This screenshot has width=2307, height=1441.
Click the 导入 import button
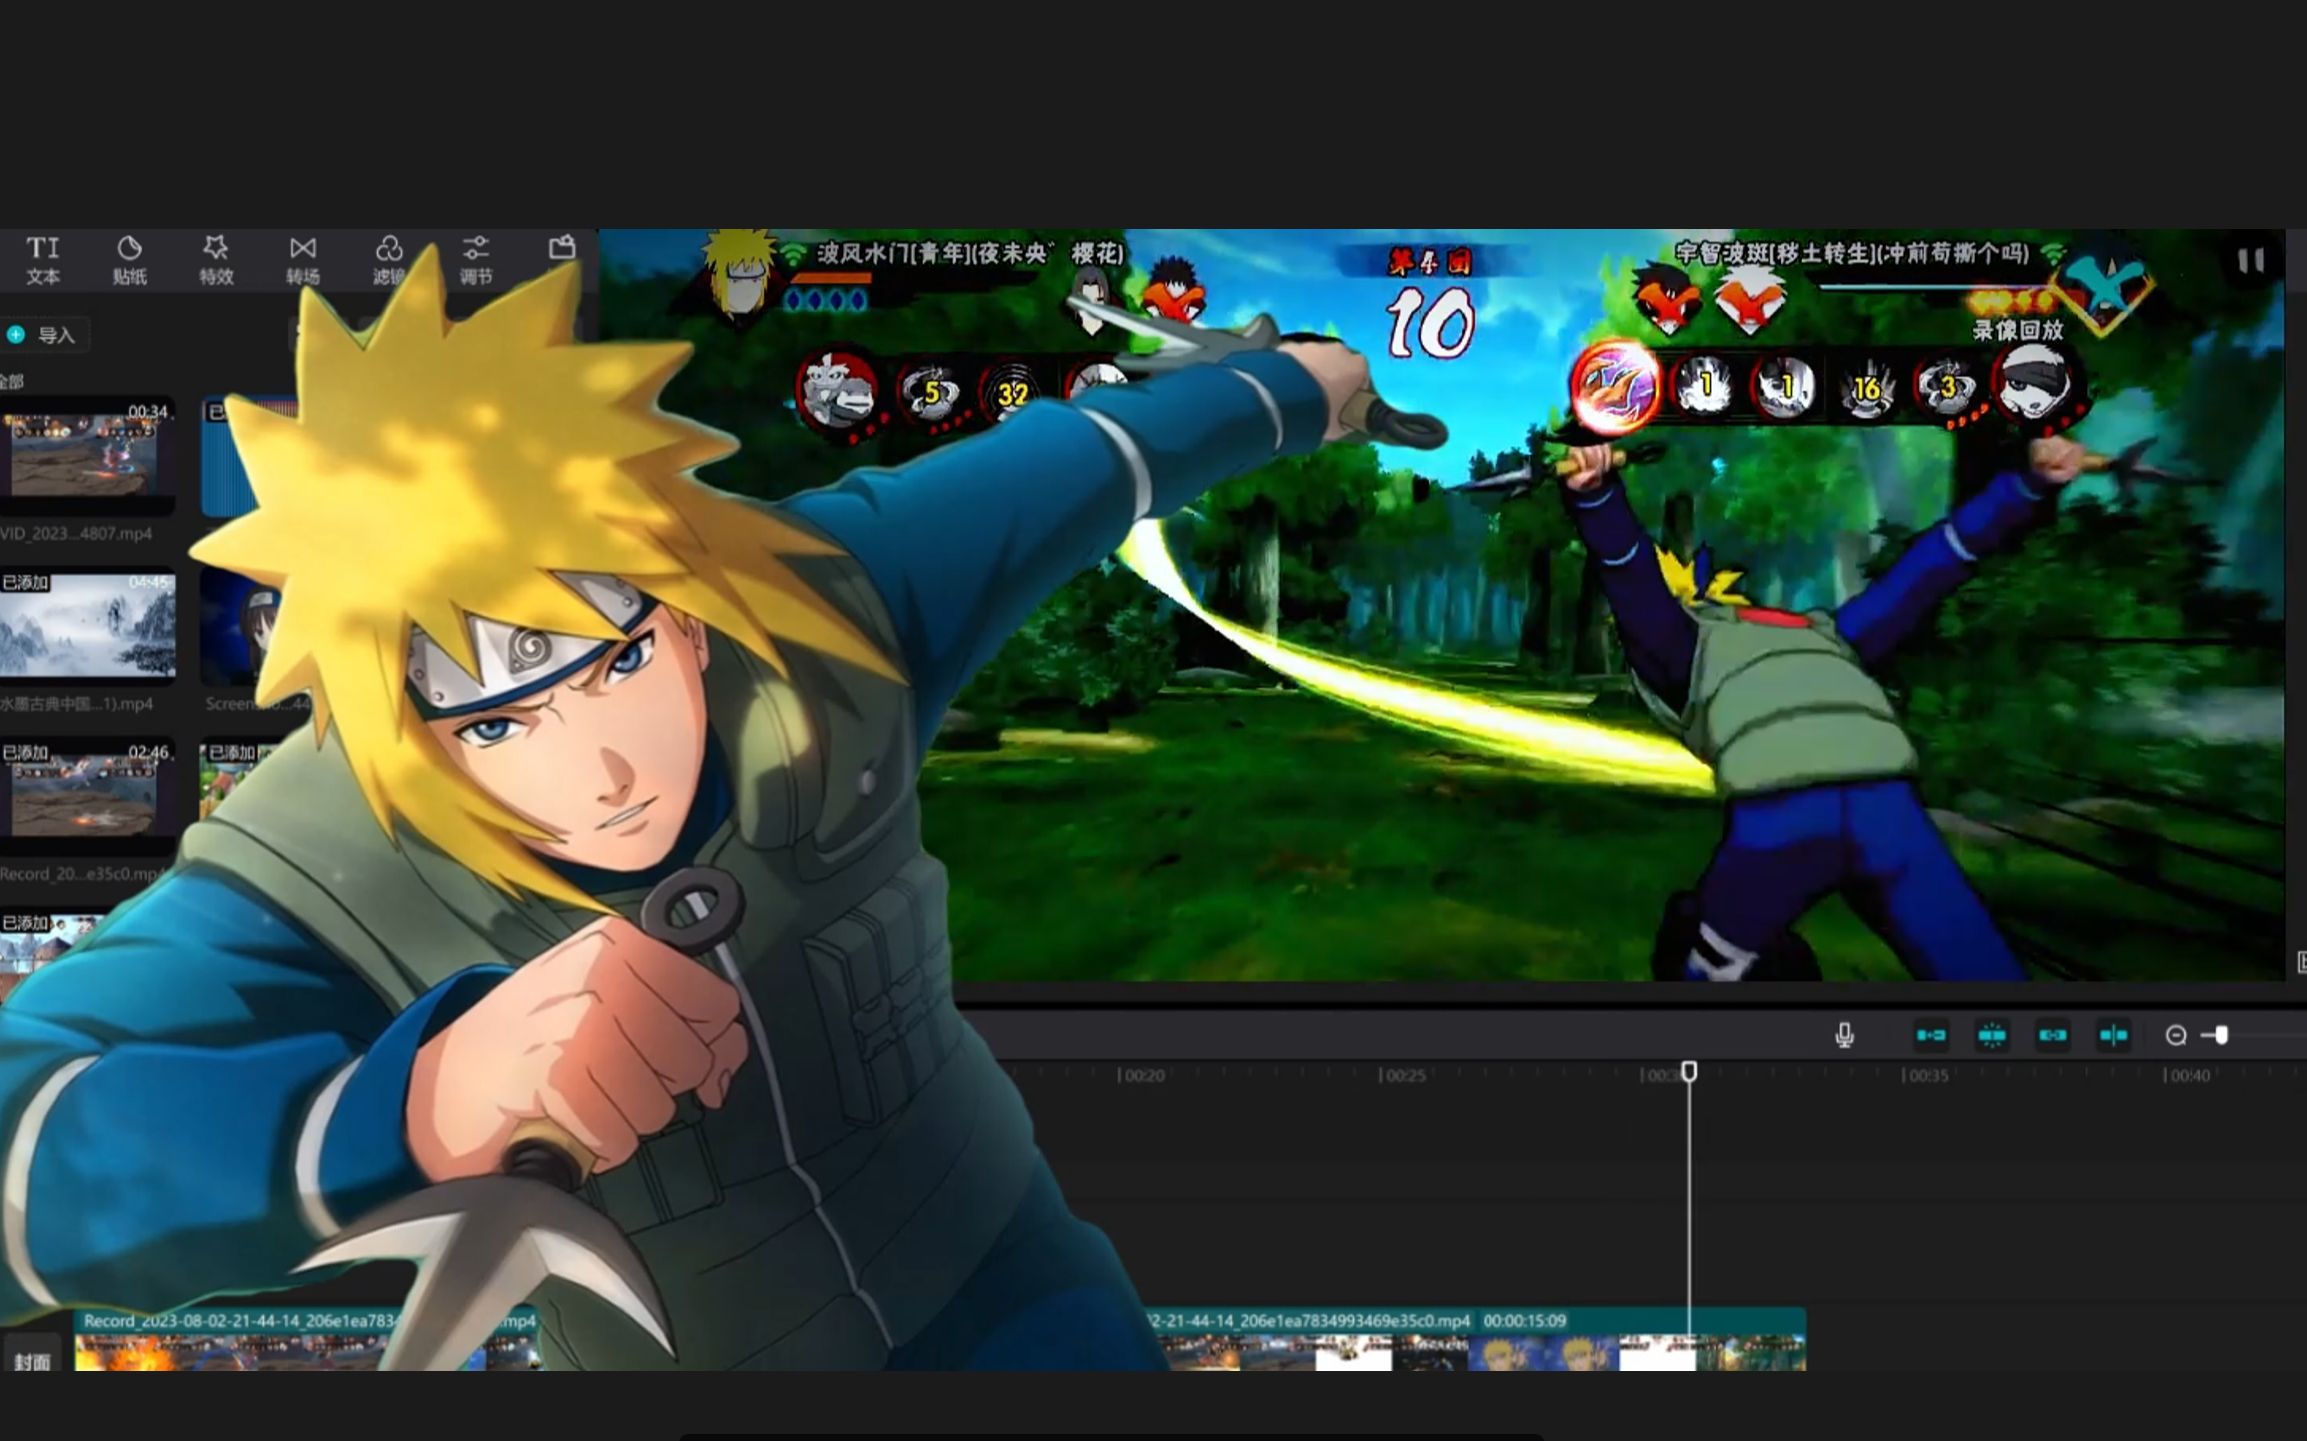[x=45, y=335]
